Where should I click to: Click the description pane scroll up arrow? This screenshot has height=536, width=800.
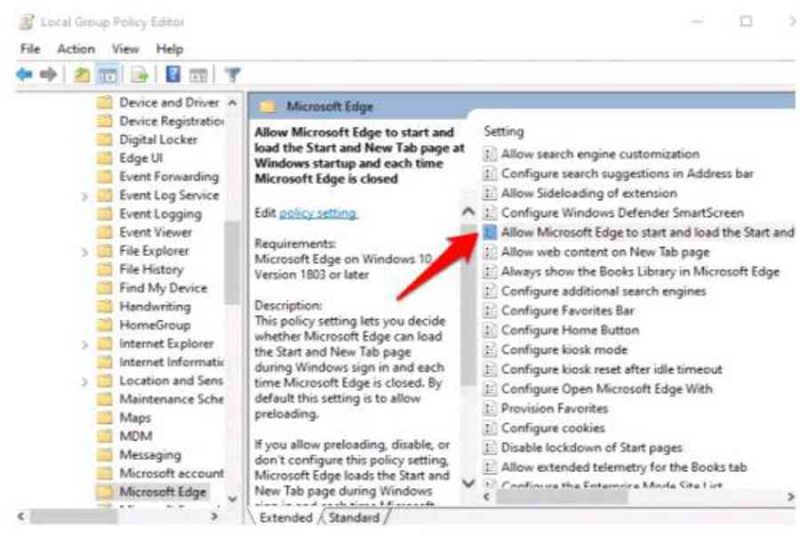coord(468,212)
